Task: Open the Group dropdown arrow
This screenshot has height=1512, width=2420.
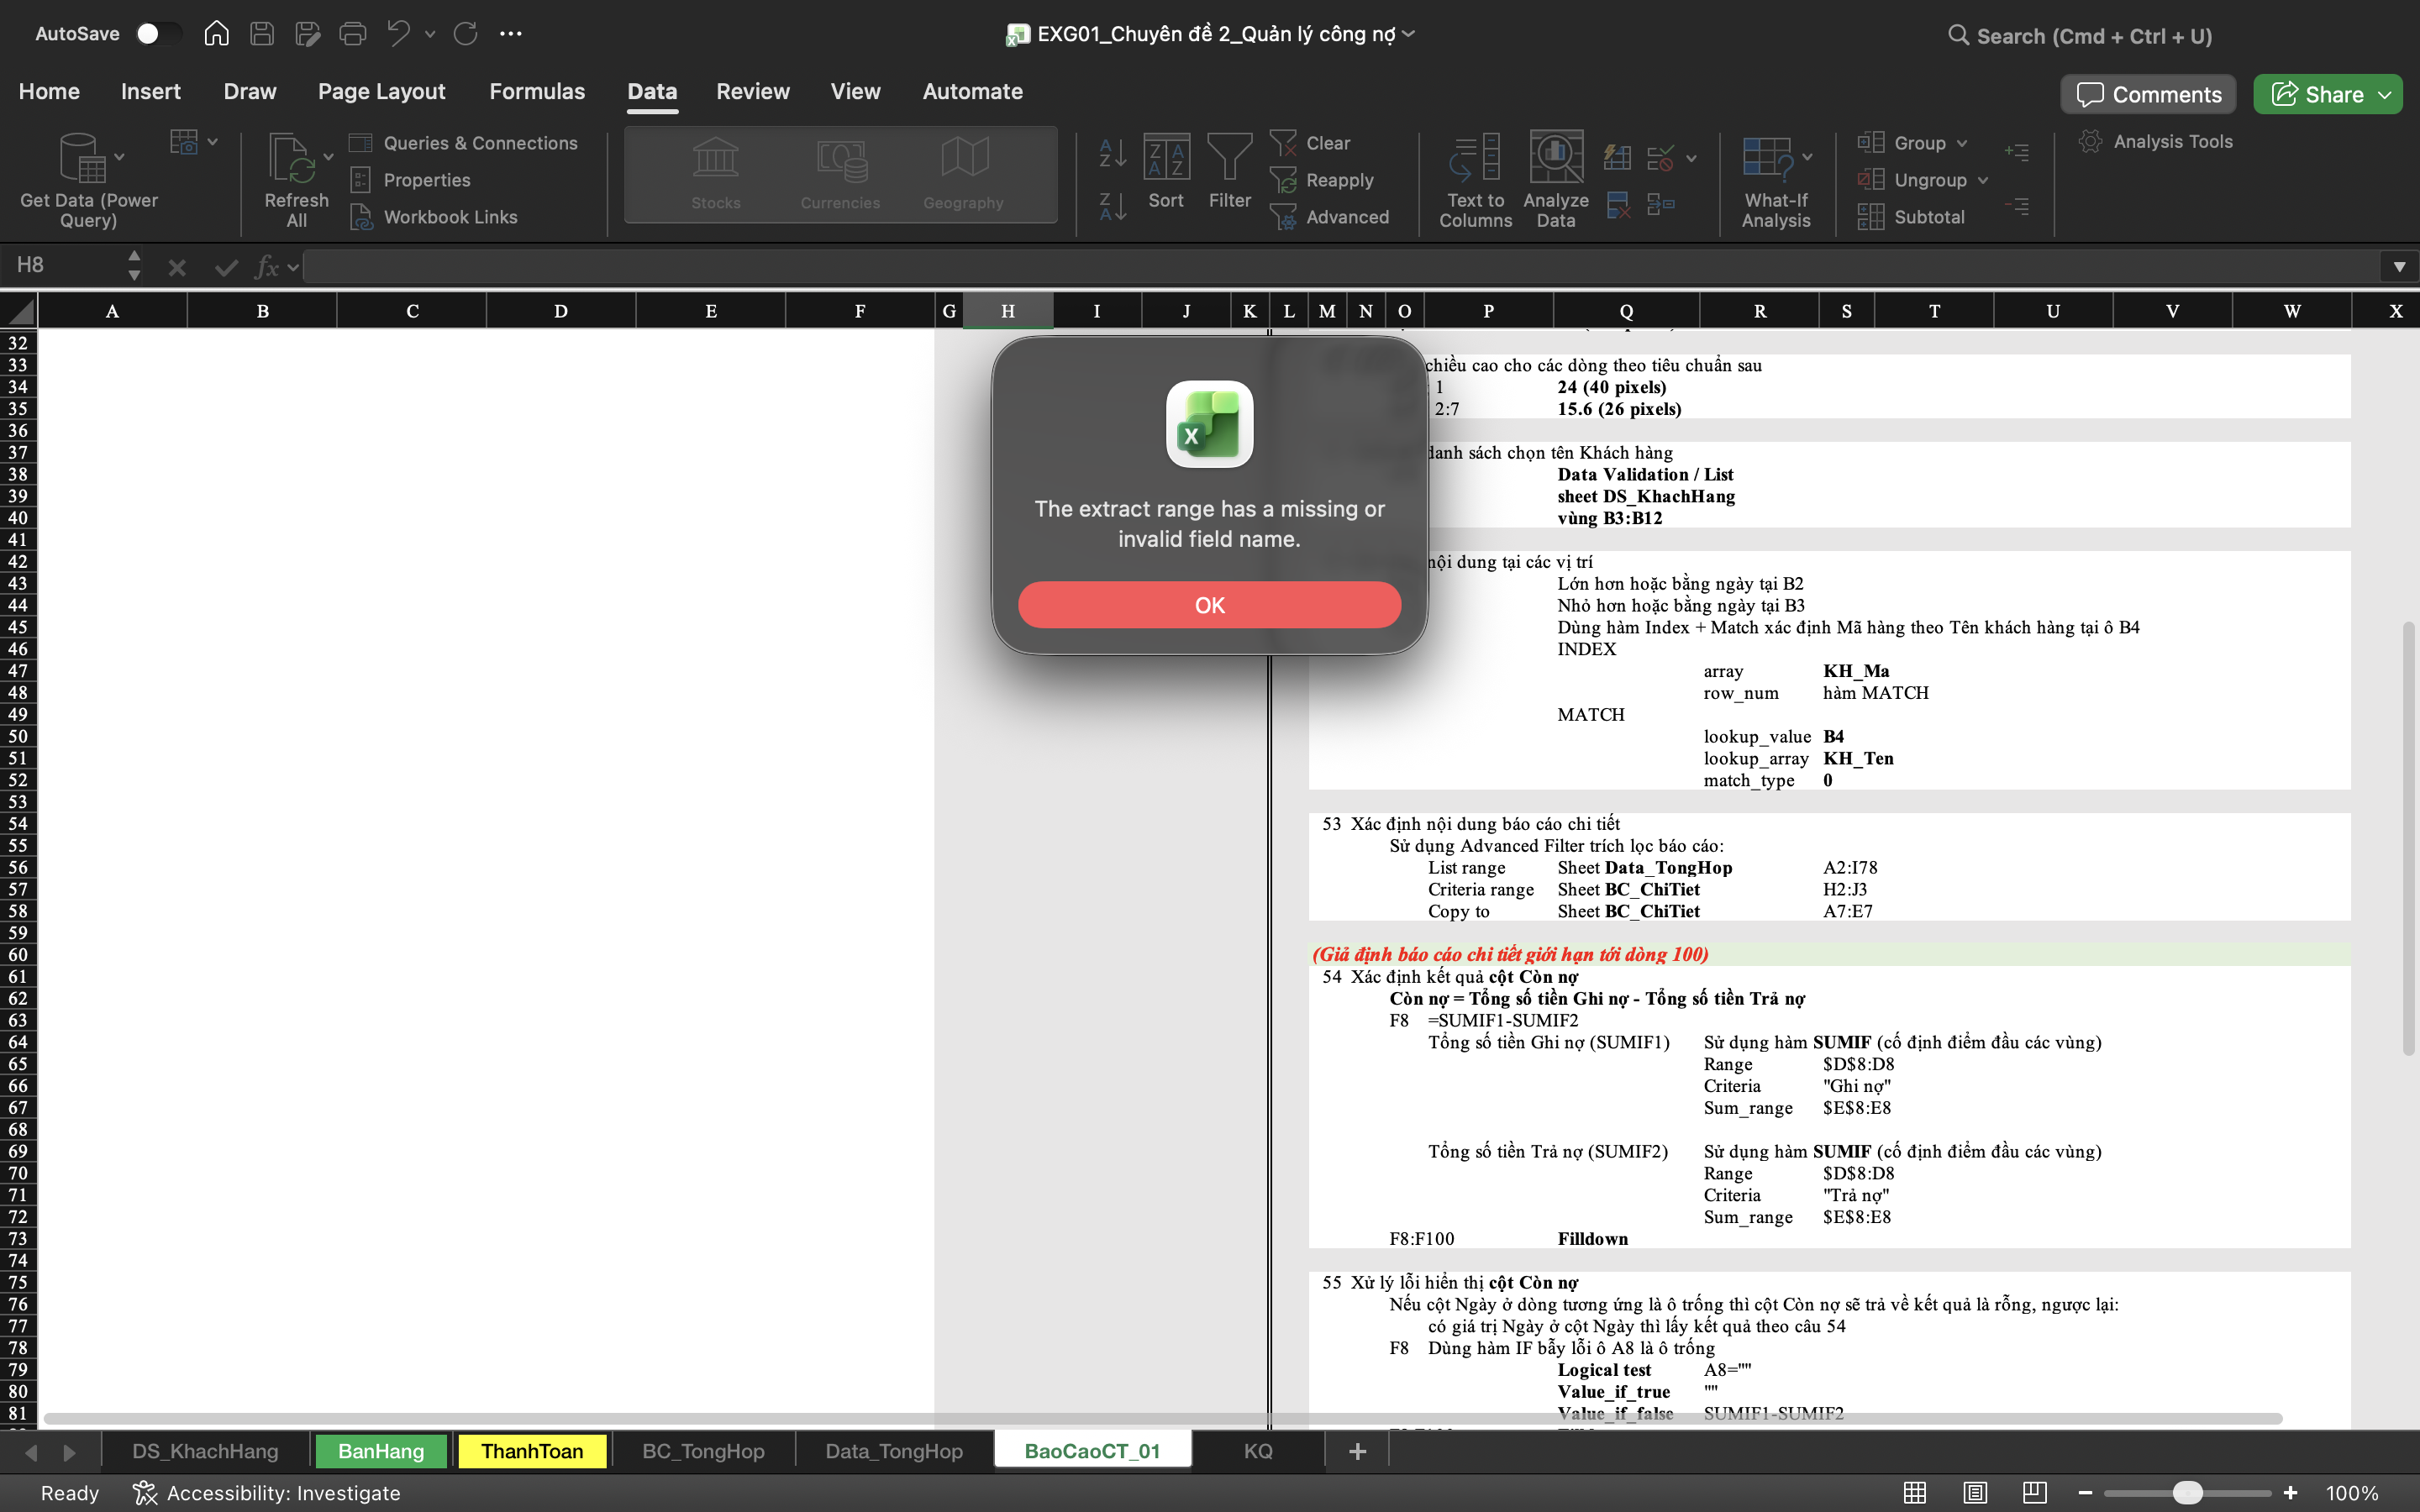Action: [1961, 143]
